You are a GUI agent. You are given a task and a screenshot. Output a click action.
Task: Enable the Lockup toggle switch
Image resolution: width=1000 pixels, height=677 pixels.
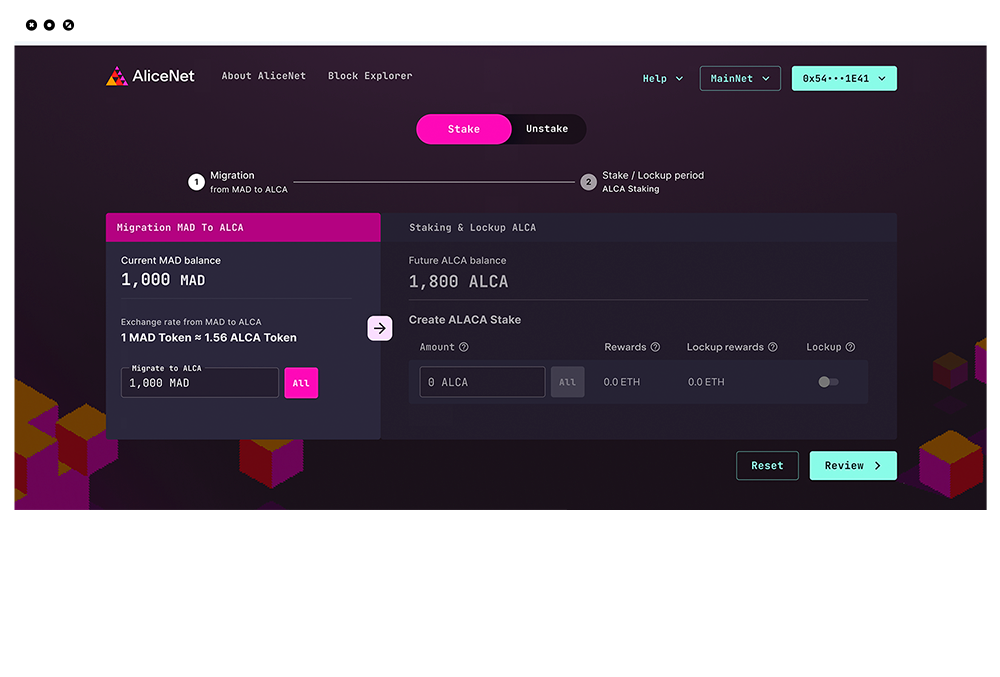coord(828,382)
